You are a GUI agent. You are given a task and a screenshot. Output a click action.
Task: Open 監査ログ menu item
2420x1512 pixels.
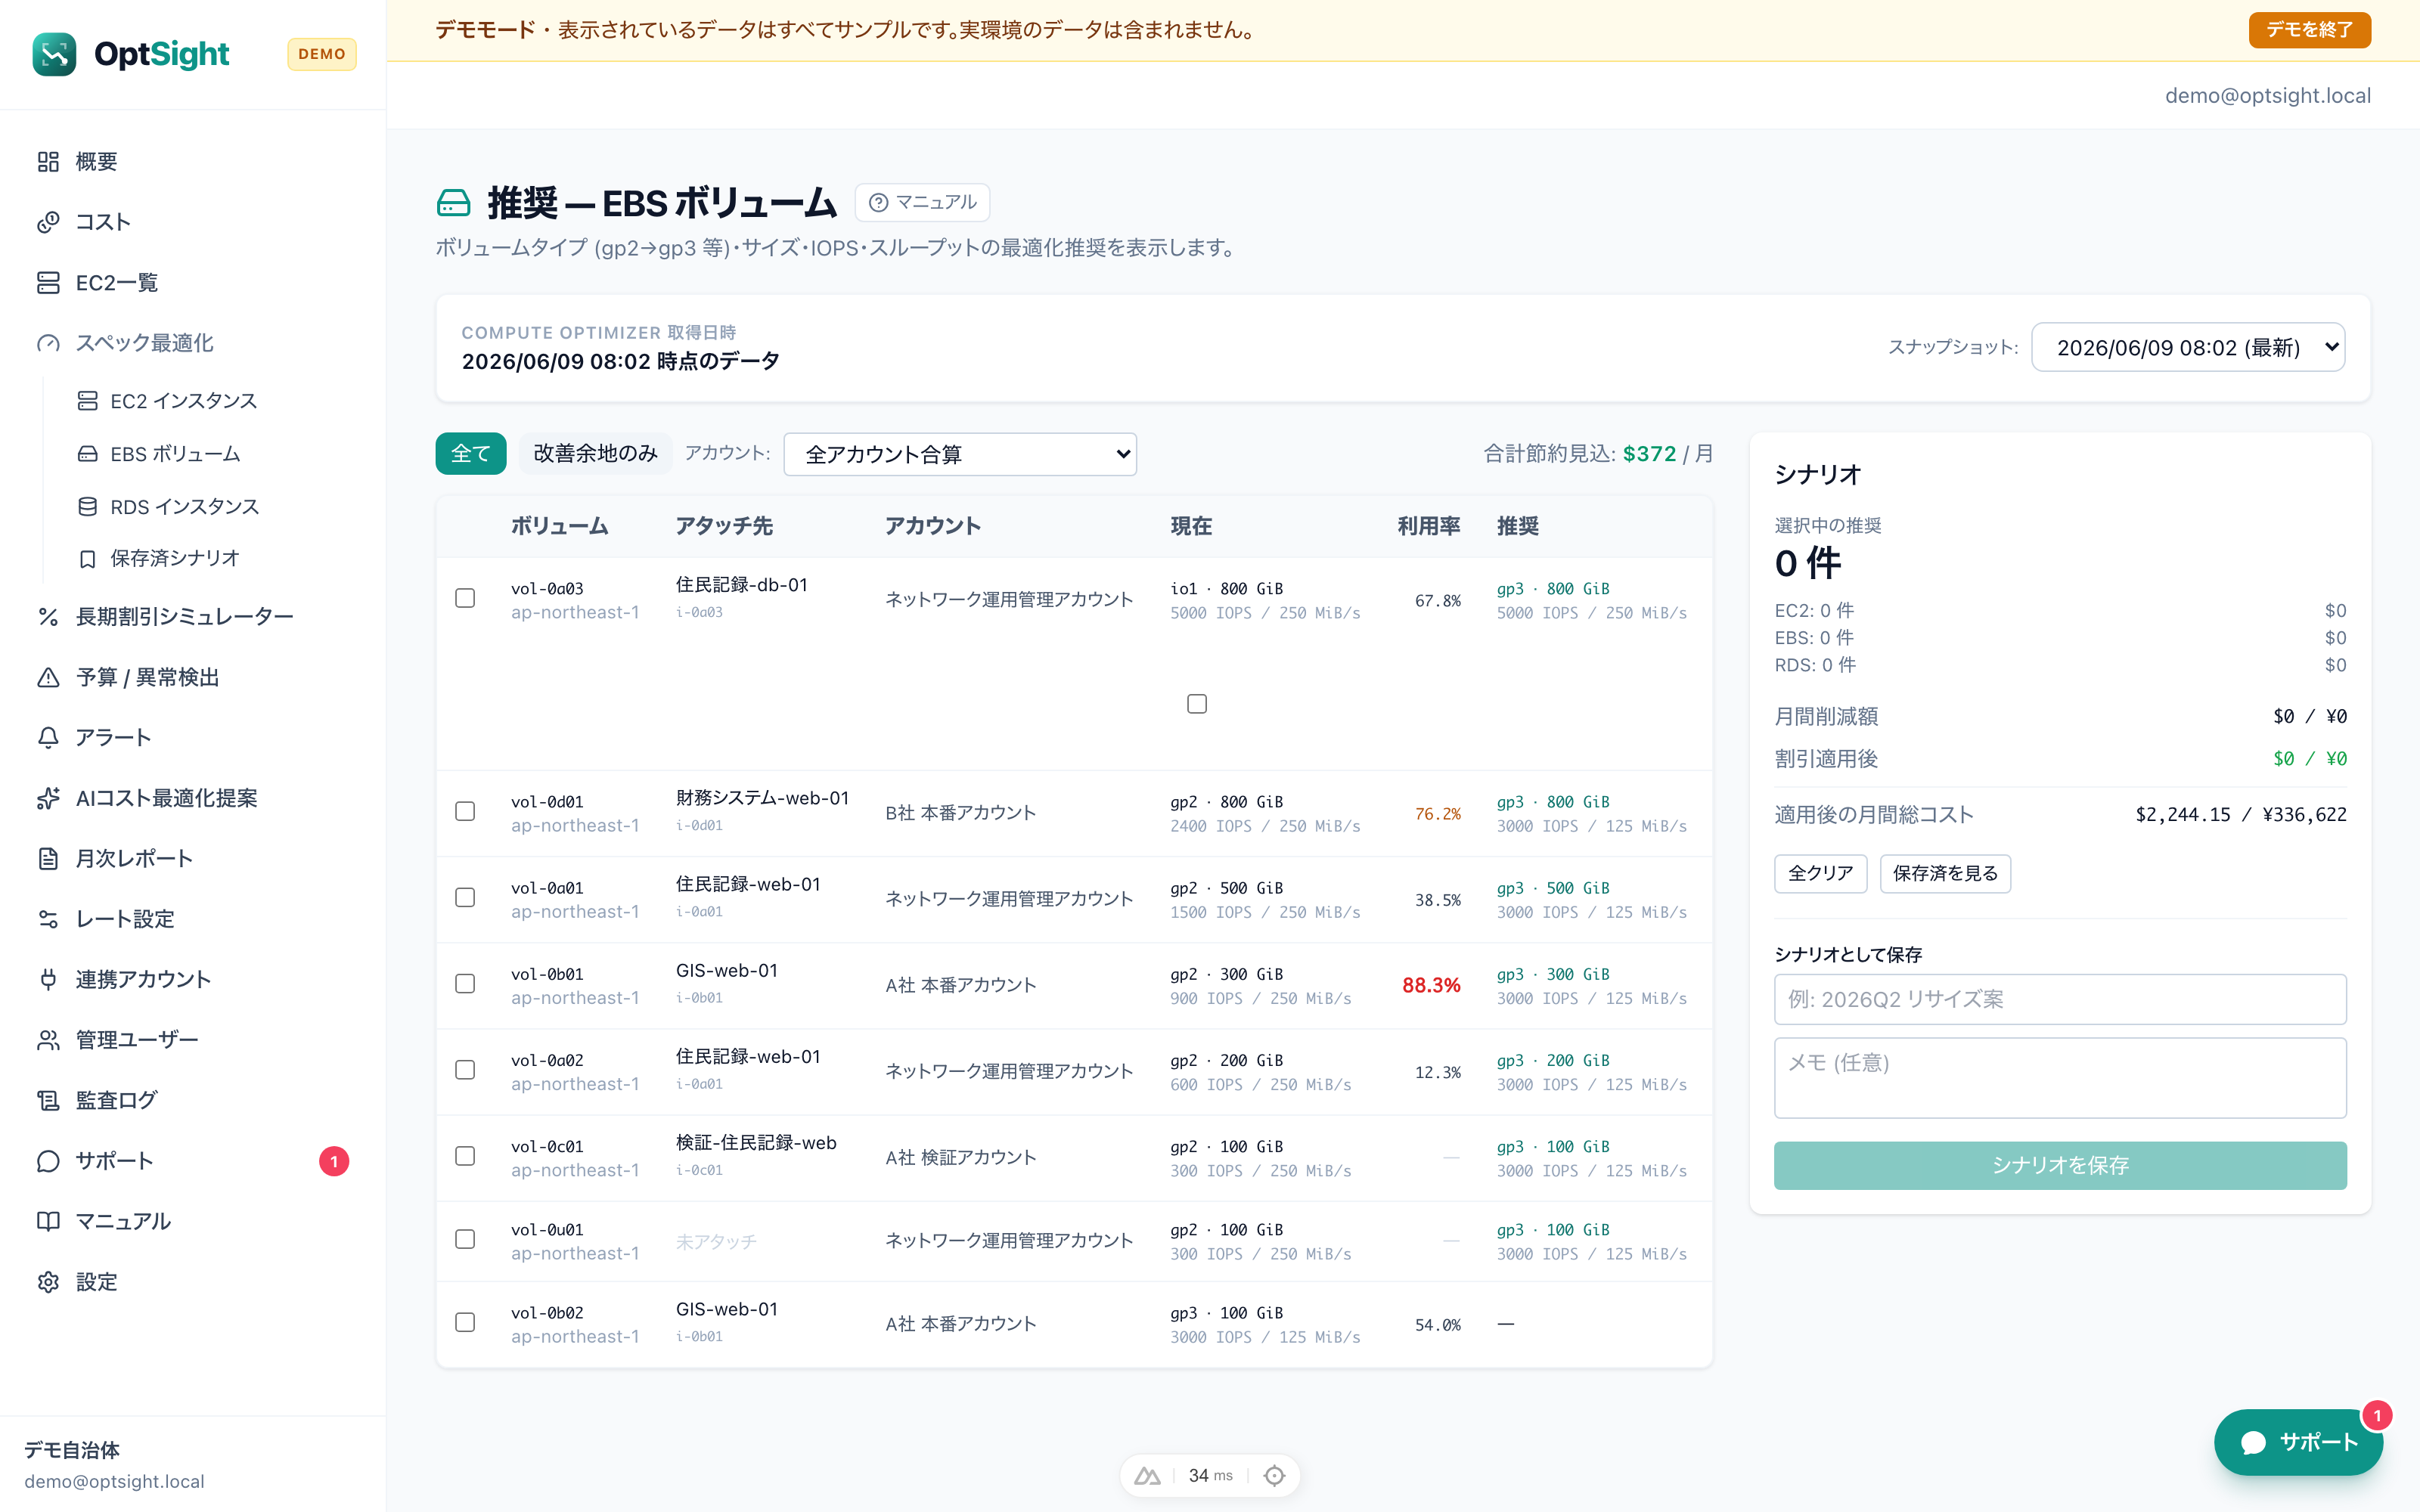pyautogui.click(x=116, y=1101)
